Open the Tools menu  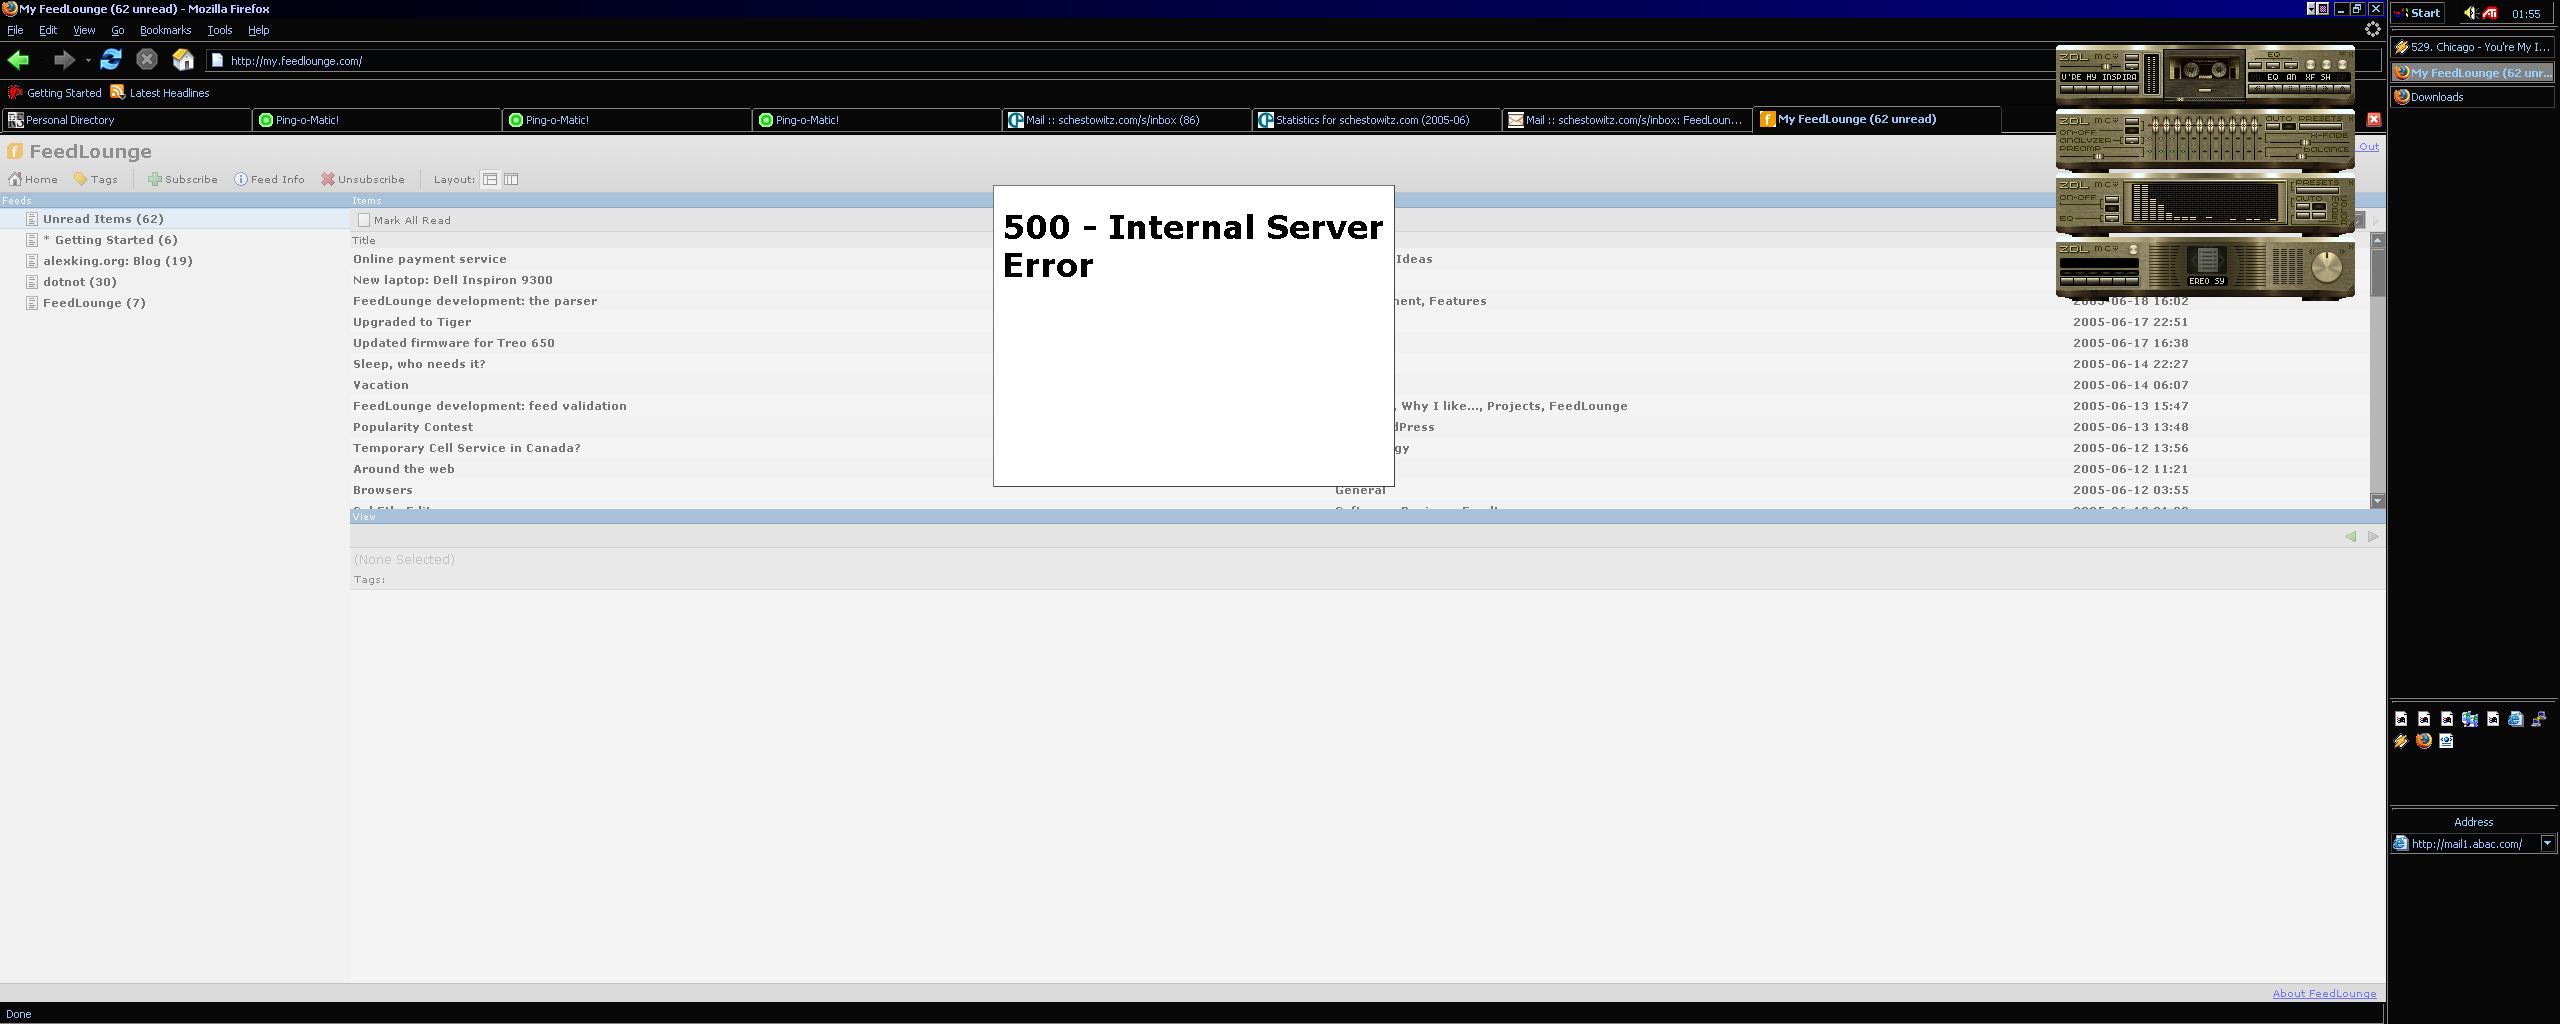pos(219,30)
